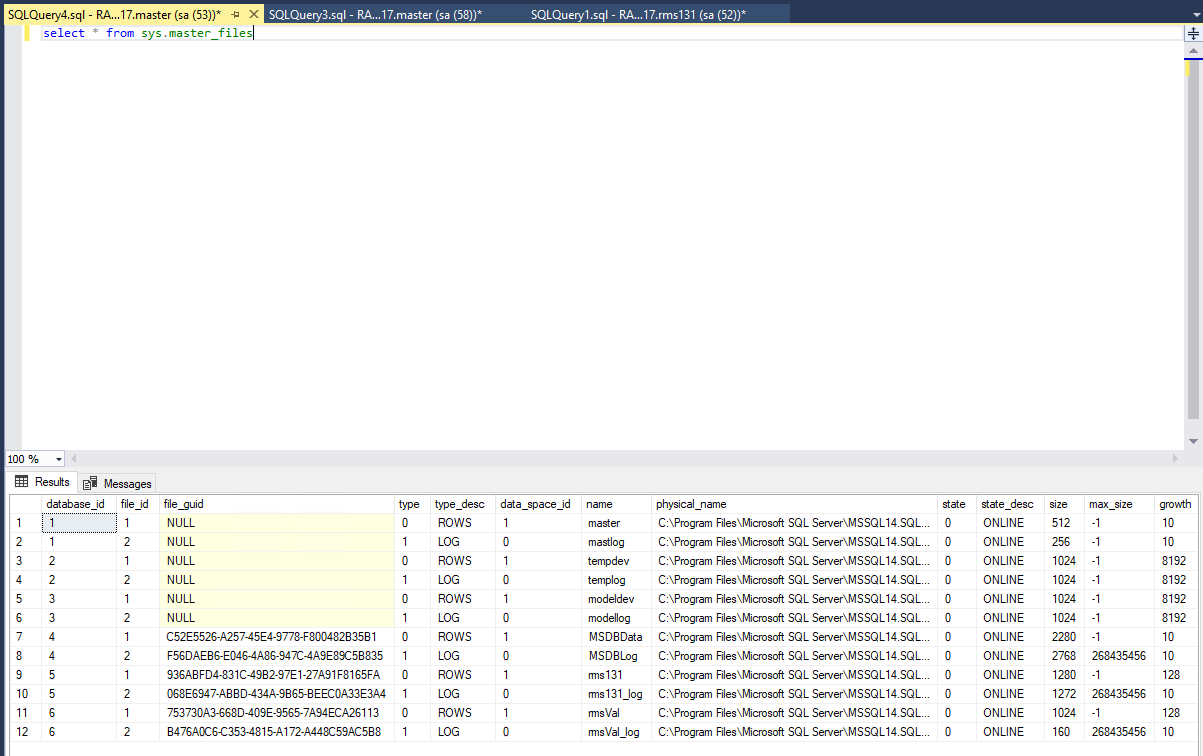The height and width of the screenshot is (756, 1203).
Task: Click the MSDBData file_guid cell
Action: (272, 637)
